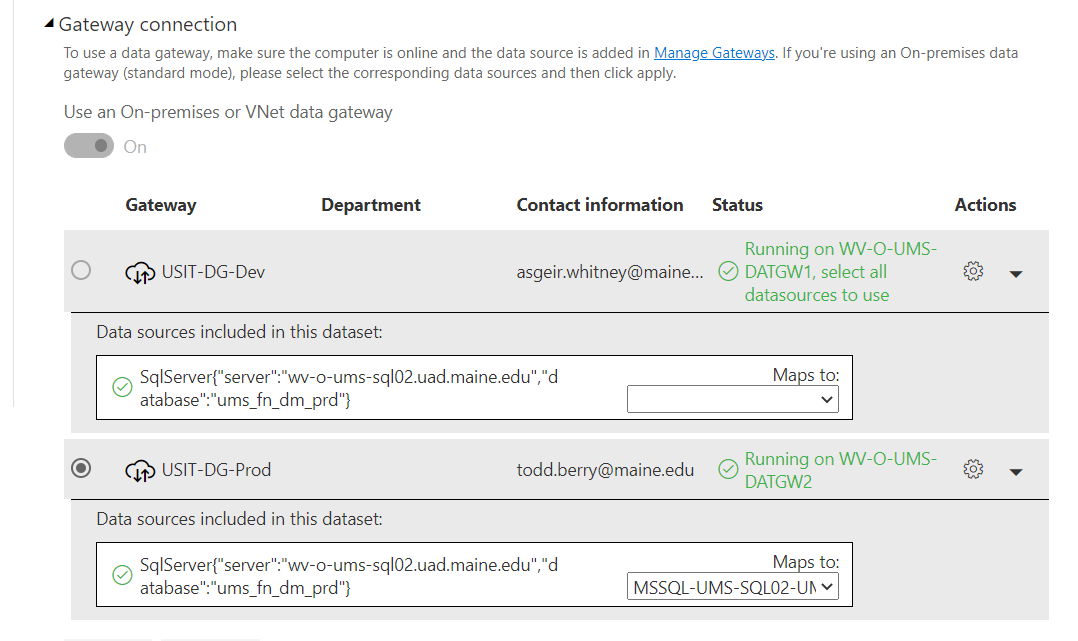This screenshot has height=641, width=1078.
Task: Click the Status column header
Action: 737,205
